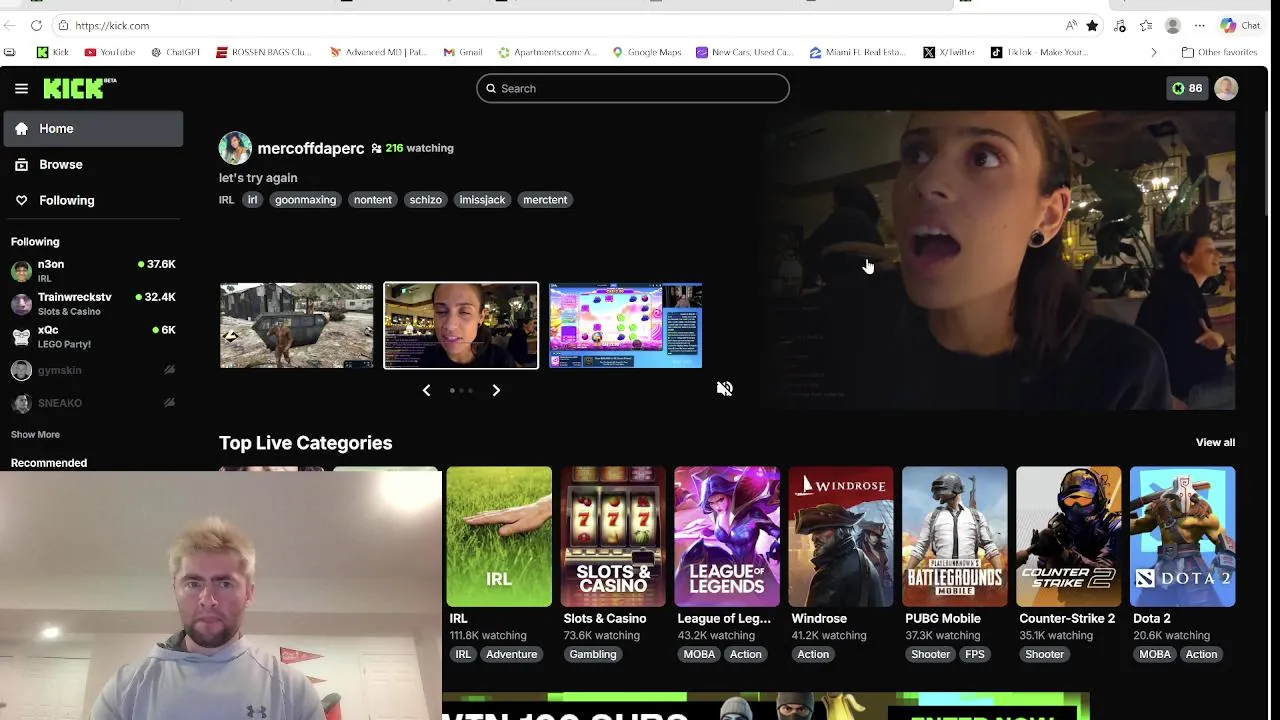The image size is (1280, 720).
Task: Select the 'imissjack' tag
Action: point(482,200)
